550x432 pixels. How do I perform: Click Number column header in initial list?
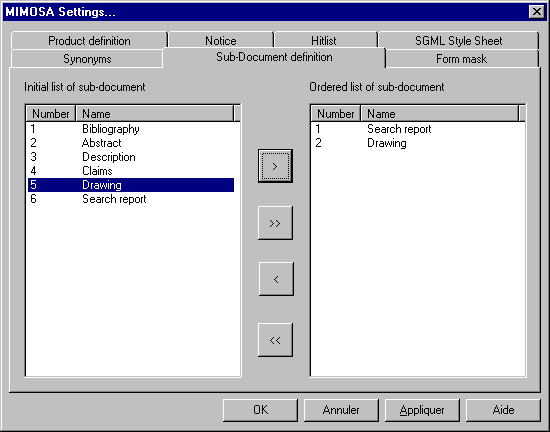pos(51,114)
